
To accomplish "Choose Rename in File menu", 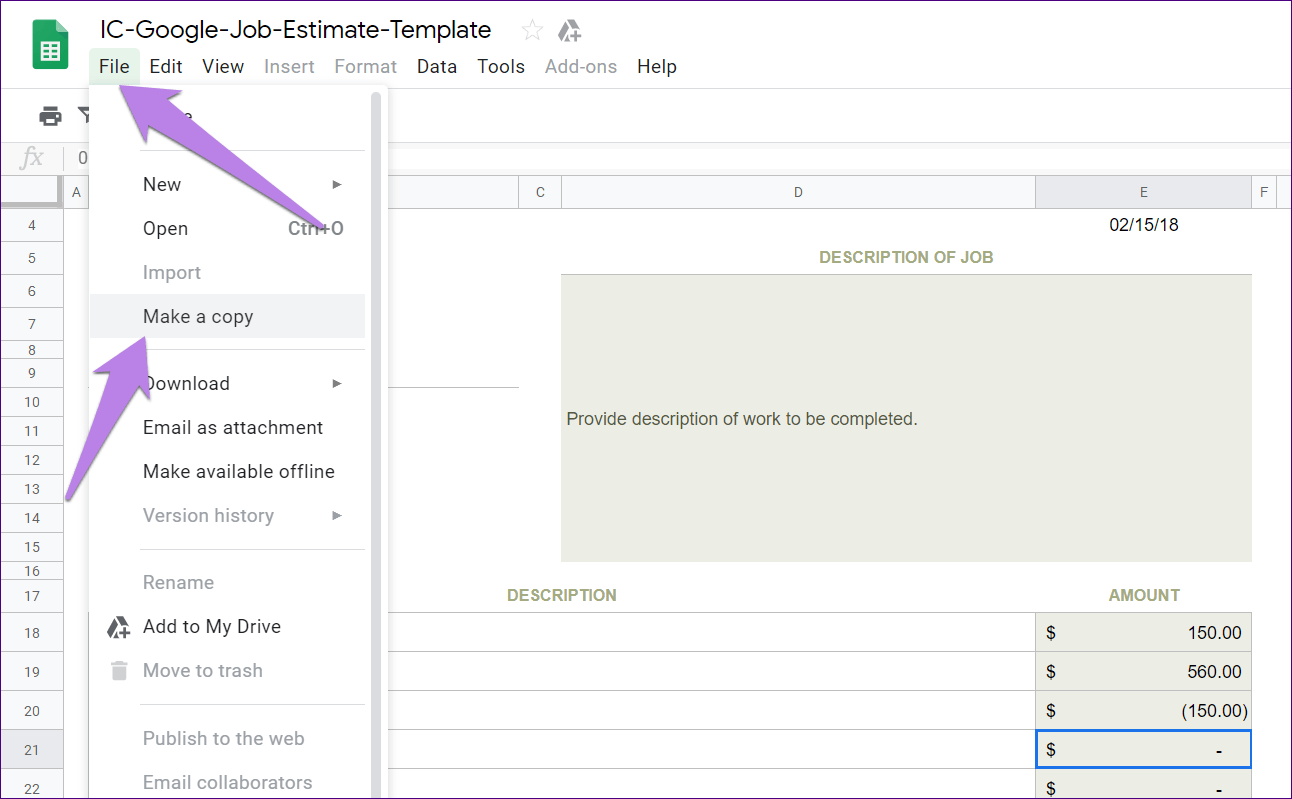I will coord(228,582).
